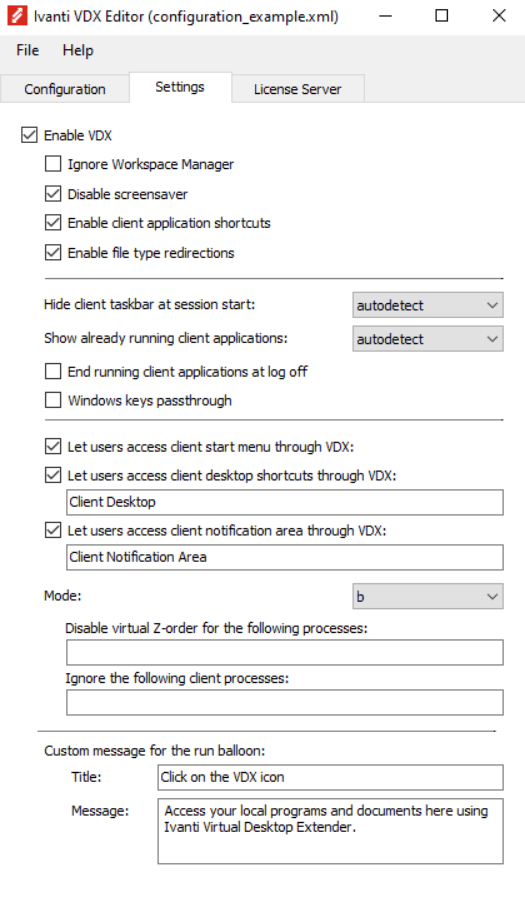525x904 pixels.
Task: Toggle the Disable screensaver checkbox
Action: point(53,194)
